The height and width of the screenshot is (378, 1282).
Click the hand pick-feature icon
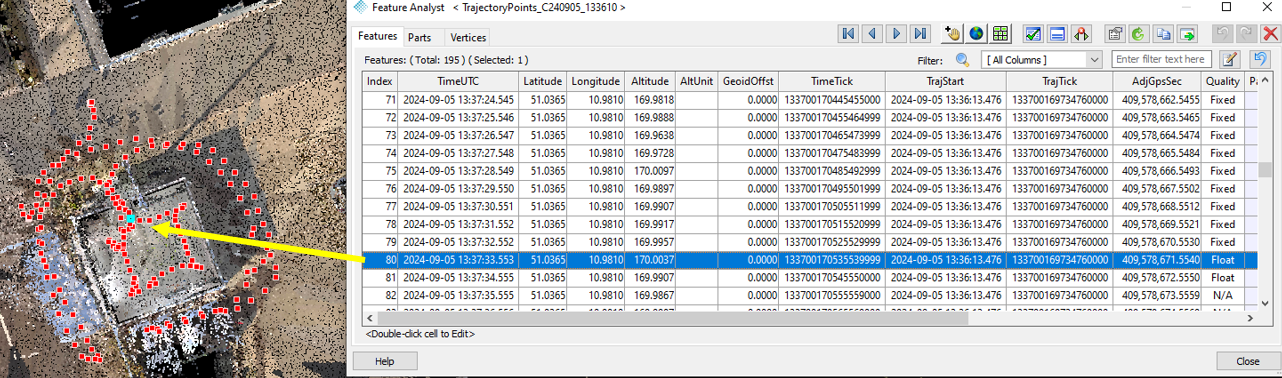point(952,34)
